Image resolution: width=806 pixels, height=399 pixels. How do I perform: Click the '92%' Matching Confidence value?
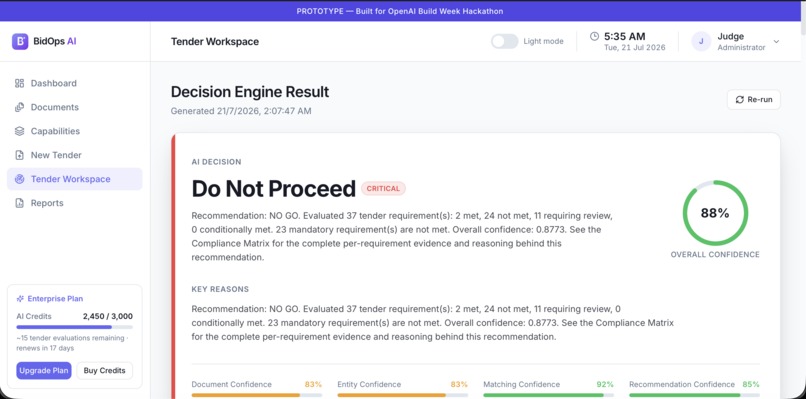(605, 385)
